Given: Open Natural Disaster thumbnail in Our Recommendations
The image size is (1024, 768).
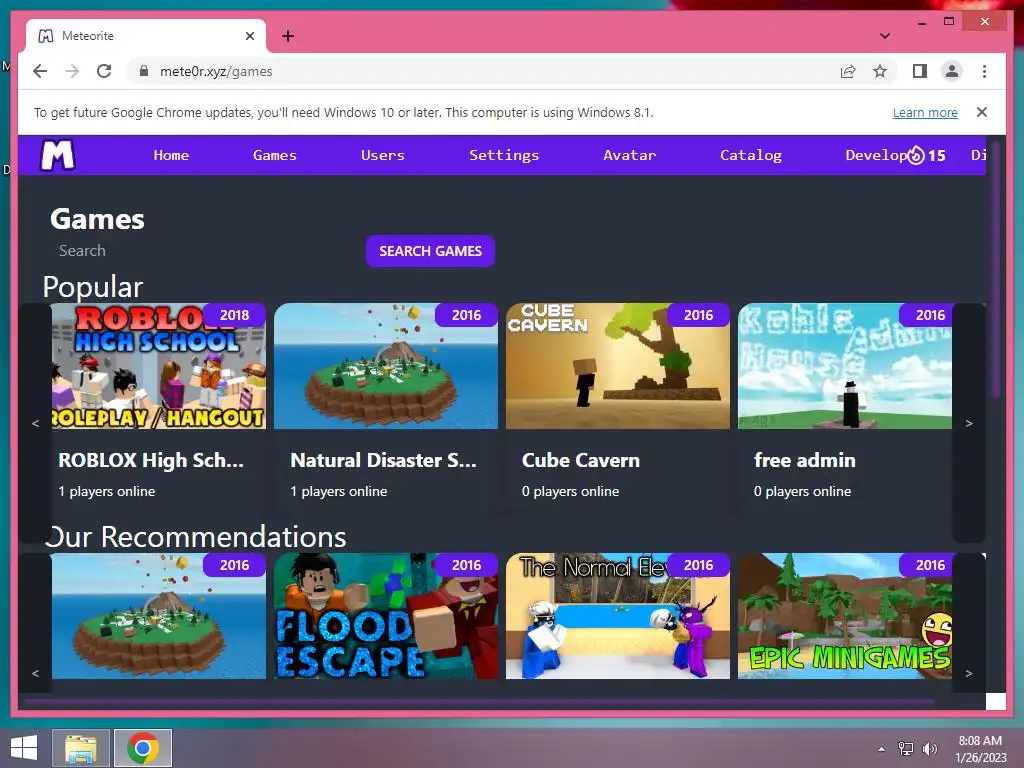Looking at the screenshot, I should (159, 616).
